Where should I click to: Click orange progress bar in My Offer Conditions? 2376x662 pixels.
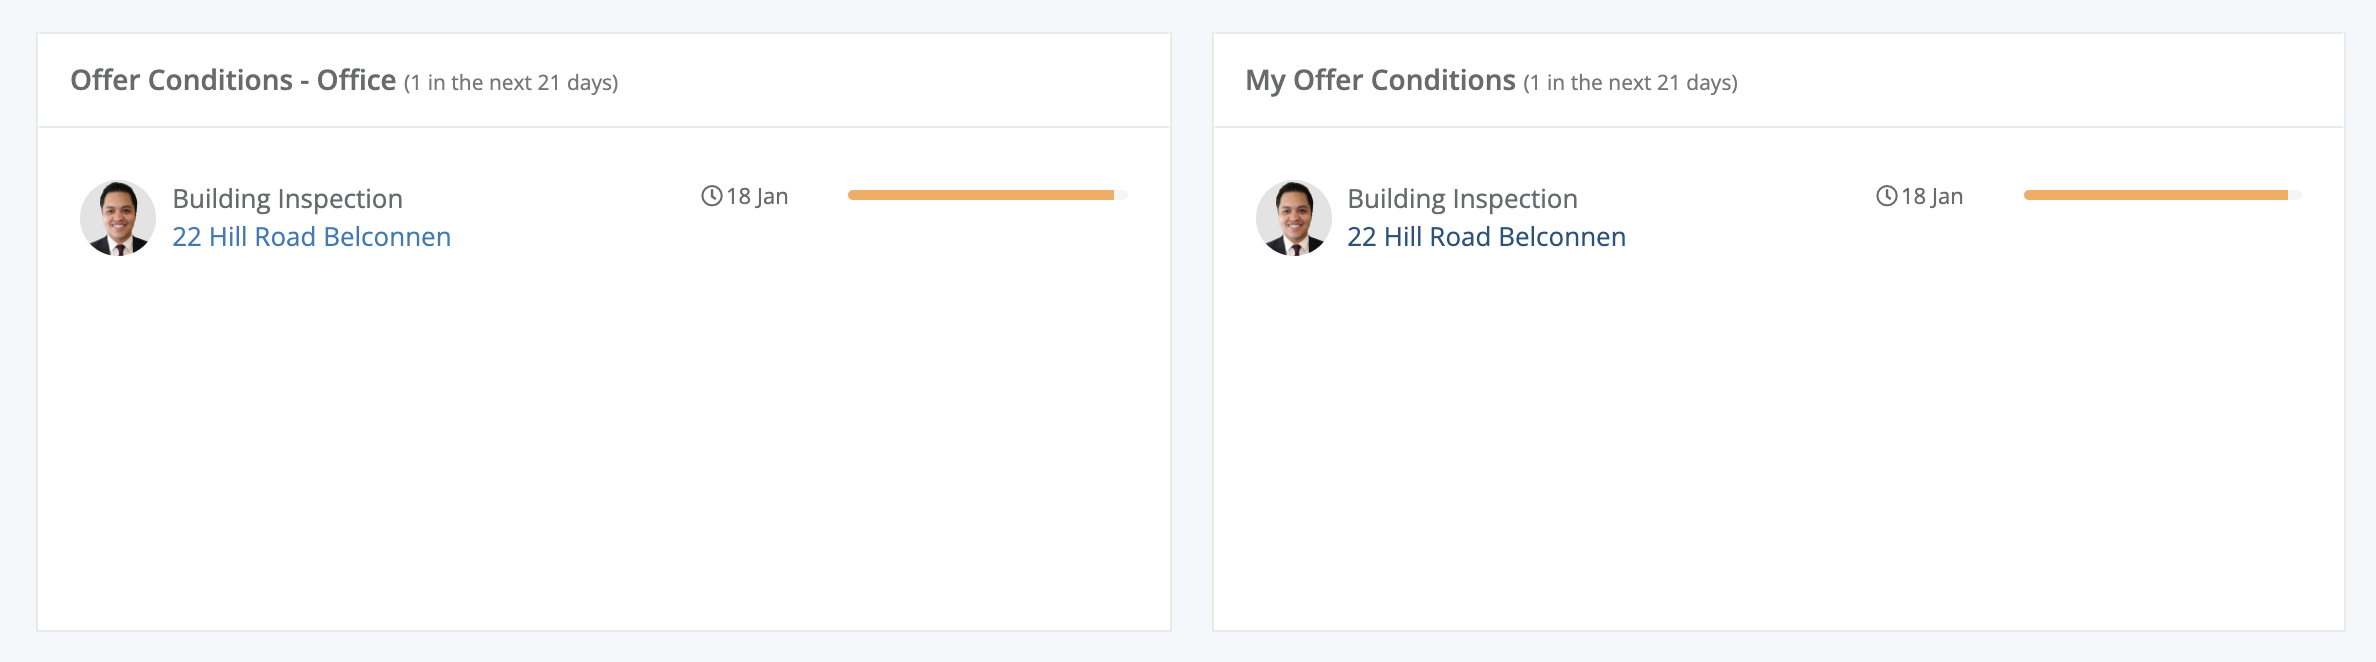[x=2156, y=195]
